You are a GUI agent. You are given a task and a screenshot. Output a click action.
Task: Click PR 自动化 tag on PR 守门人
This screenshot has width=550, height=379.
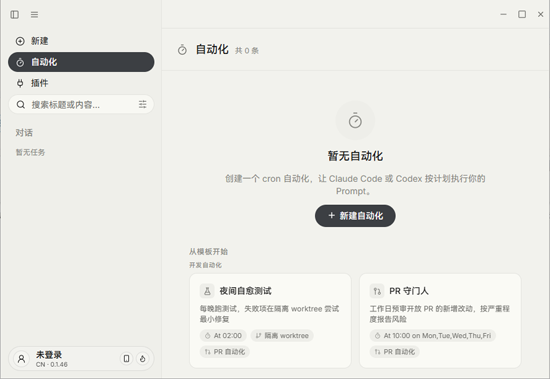[394, 352]
